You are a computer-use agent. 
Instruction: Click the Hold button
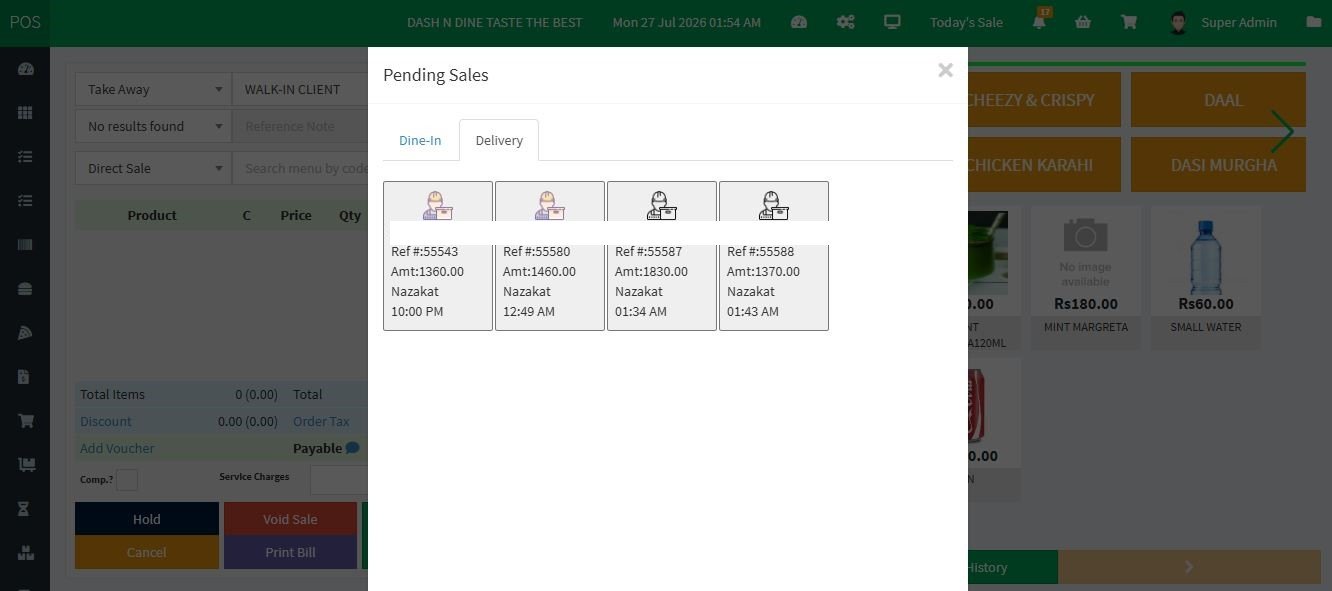click(147, 519)
